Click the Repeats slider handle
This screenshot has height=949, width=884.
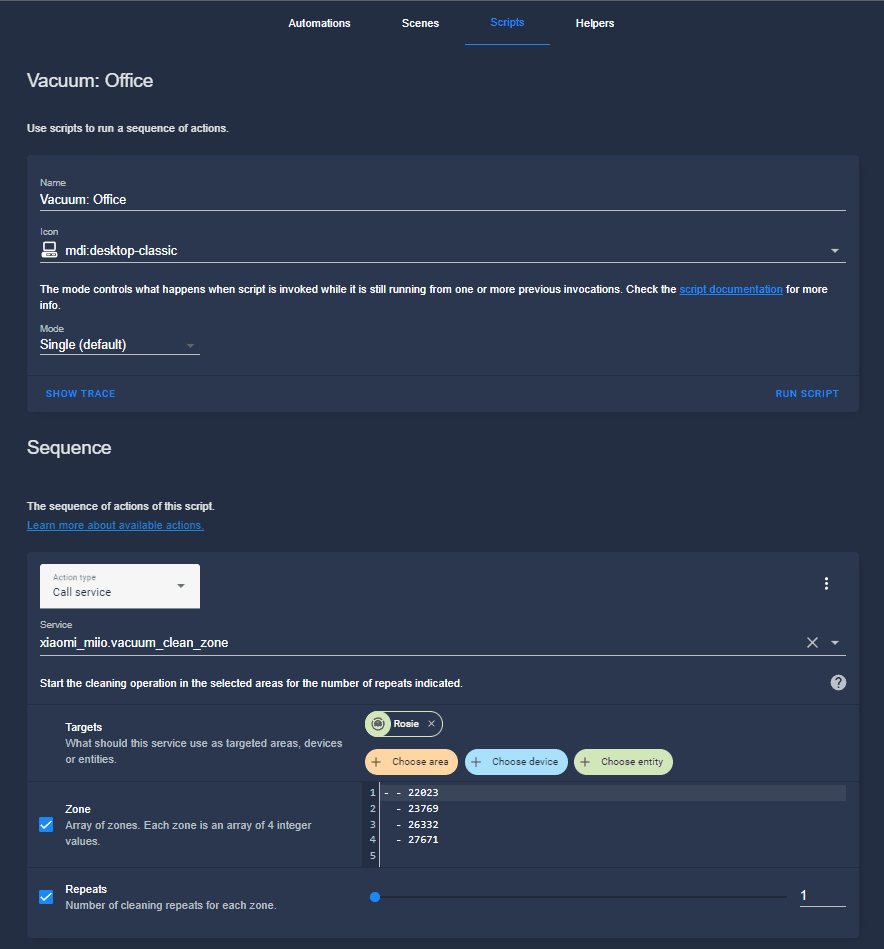375,897
